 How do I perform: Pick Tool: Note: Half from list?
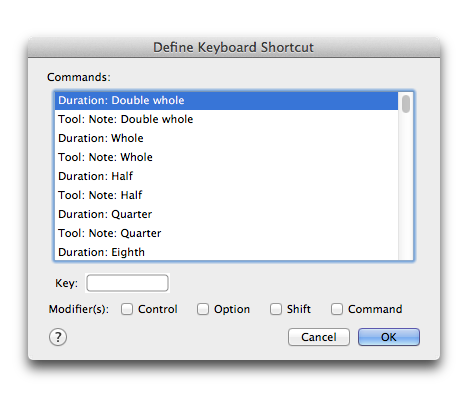pos(226,195)
